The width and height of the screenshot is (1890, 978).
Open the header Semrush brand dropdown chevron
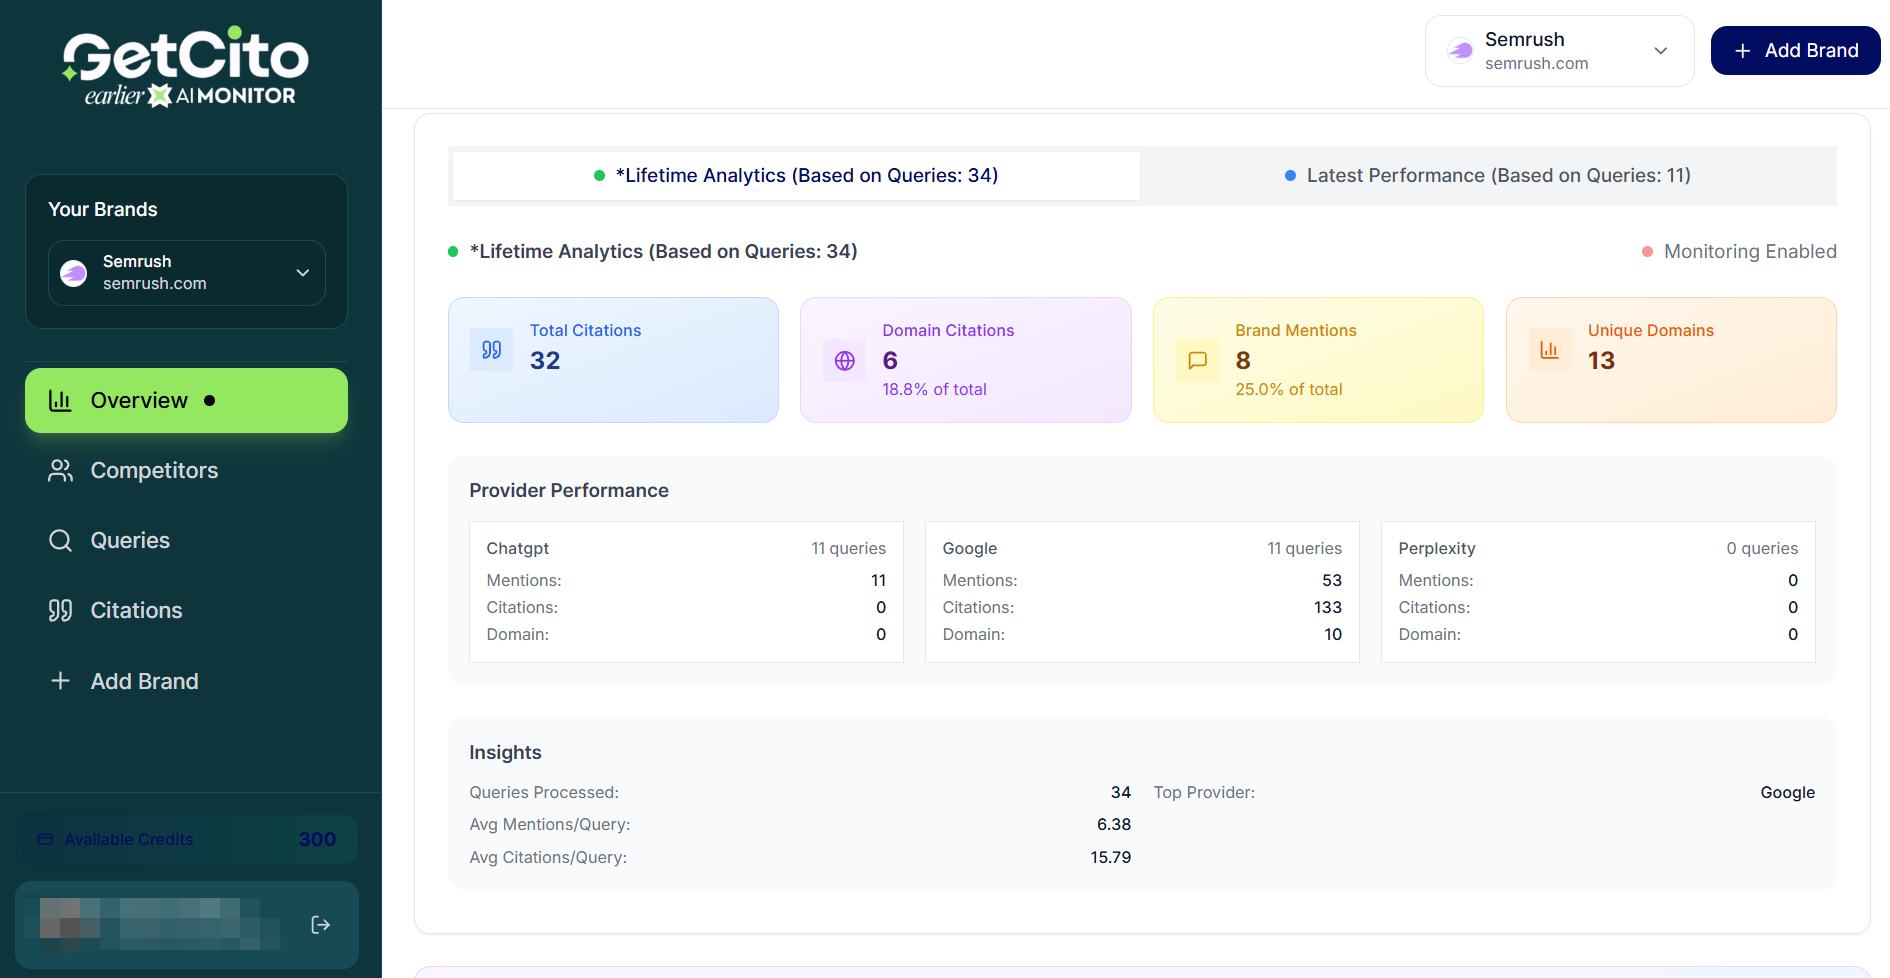[x=1661, y=51]
